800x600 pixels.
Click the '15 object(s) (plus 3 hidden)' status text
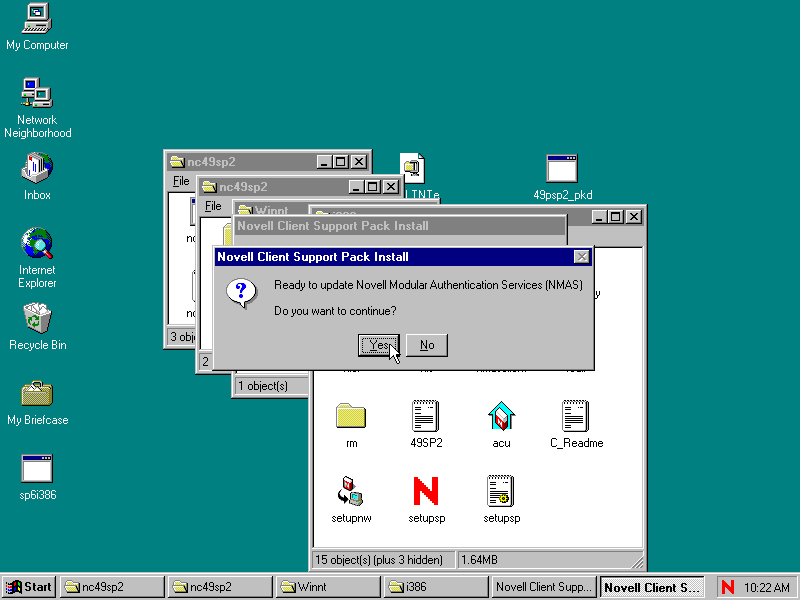(x=379, y=560)
